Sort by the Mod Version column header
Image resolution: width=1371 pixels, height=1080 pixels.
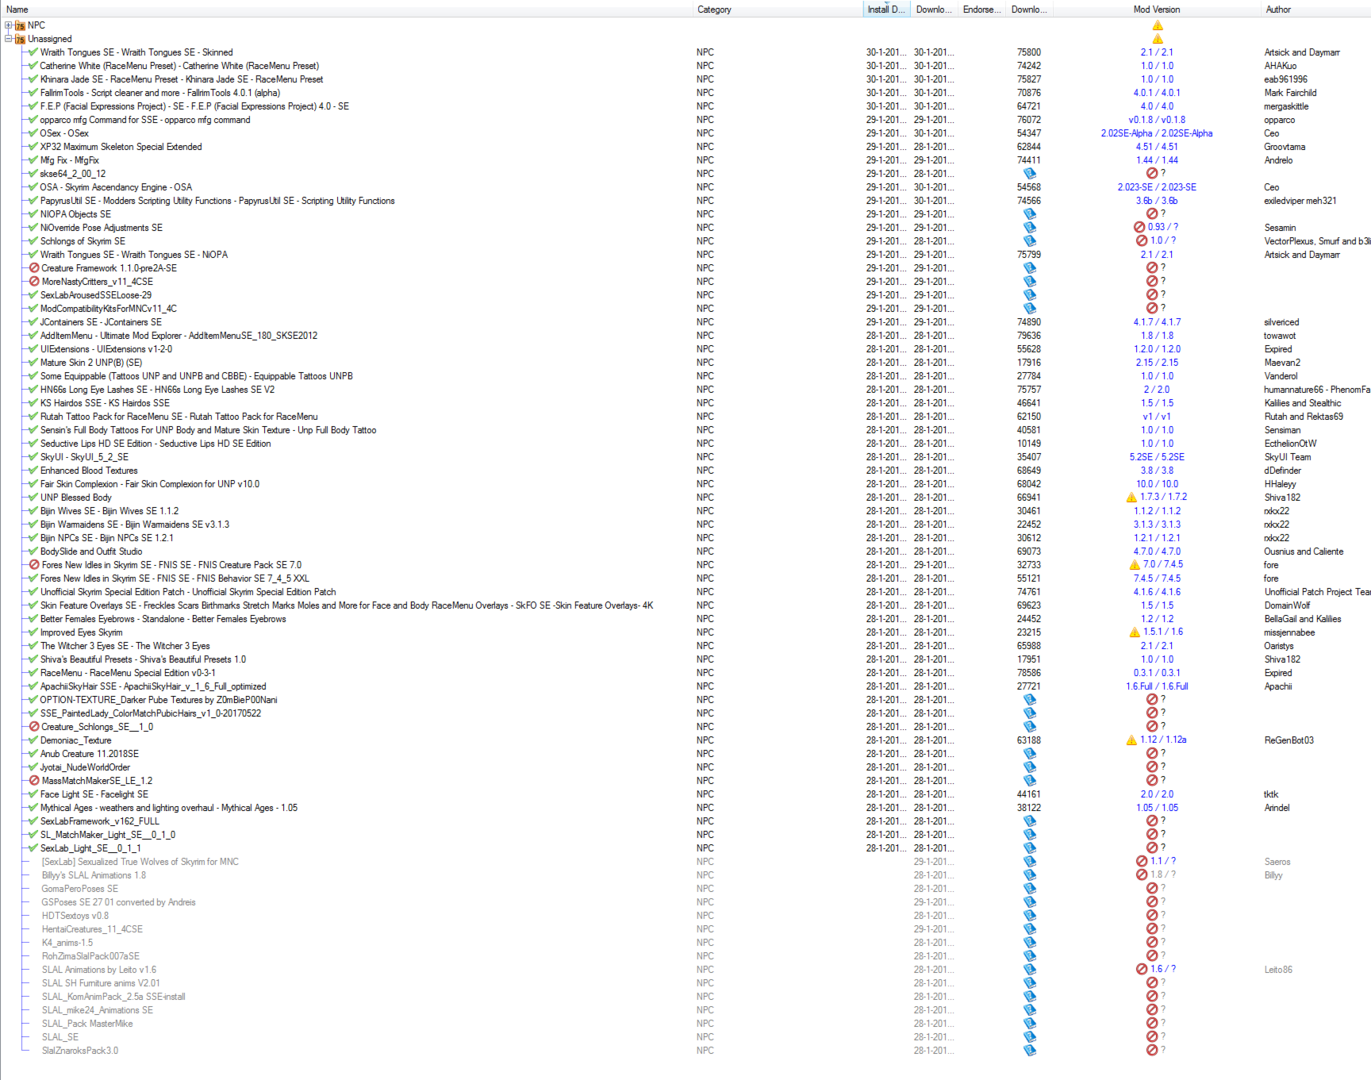click(1156, 9)
